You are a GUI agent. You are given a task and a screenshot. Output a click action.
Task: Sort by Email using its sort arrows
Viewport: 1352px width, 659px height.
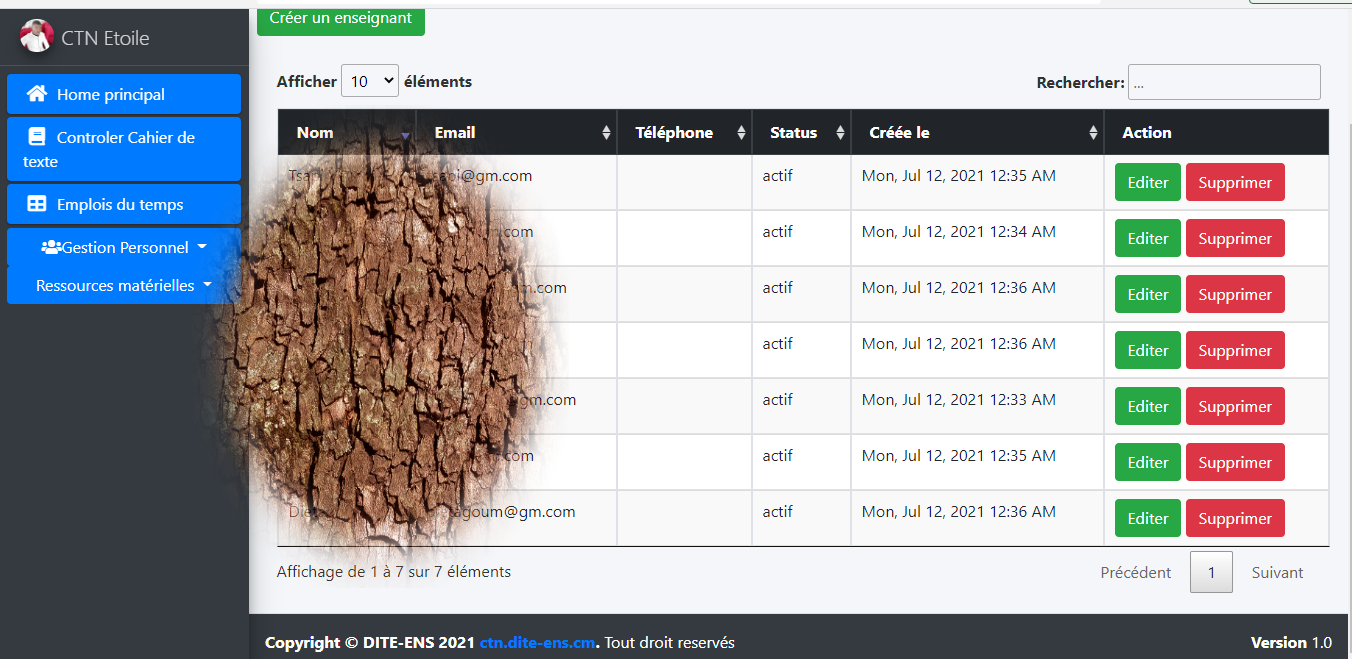[x=606, y=133]
